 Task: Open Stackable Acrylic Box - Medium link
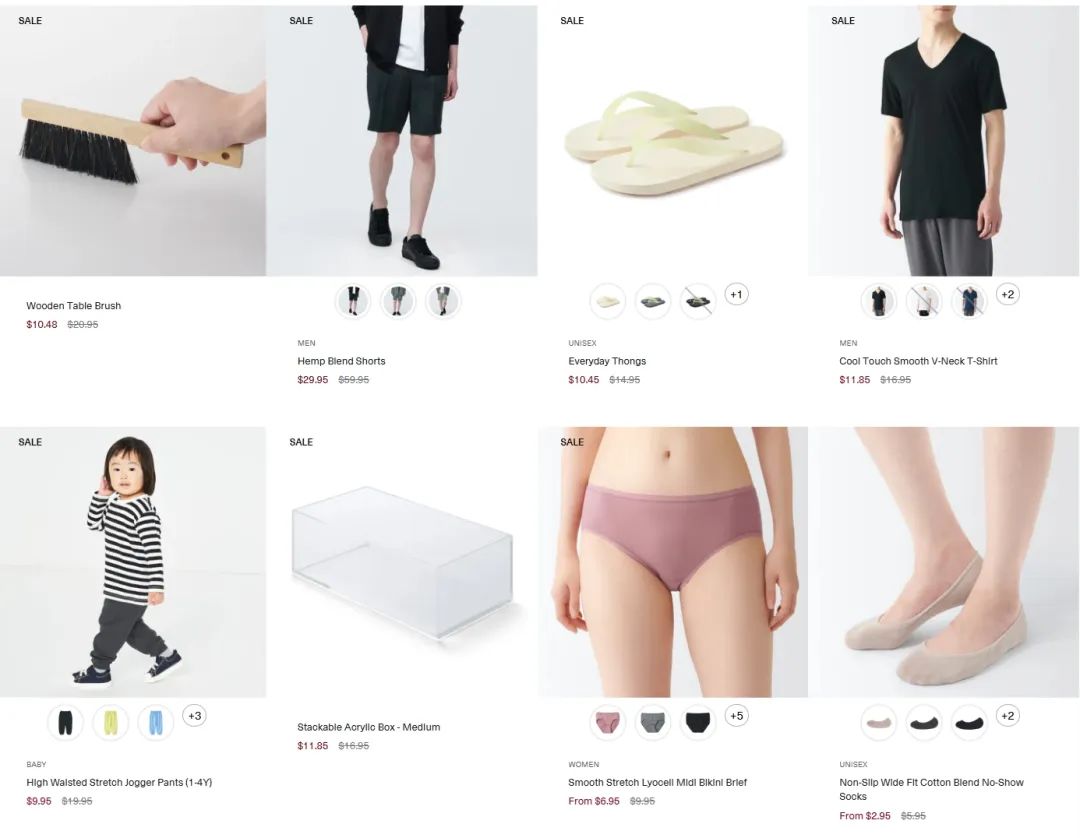coord(368,727)
